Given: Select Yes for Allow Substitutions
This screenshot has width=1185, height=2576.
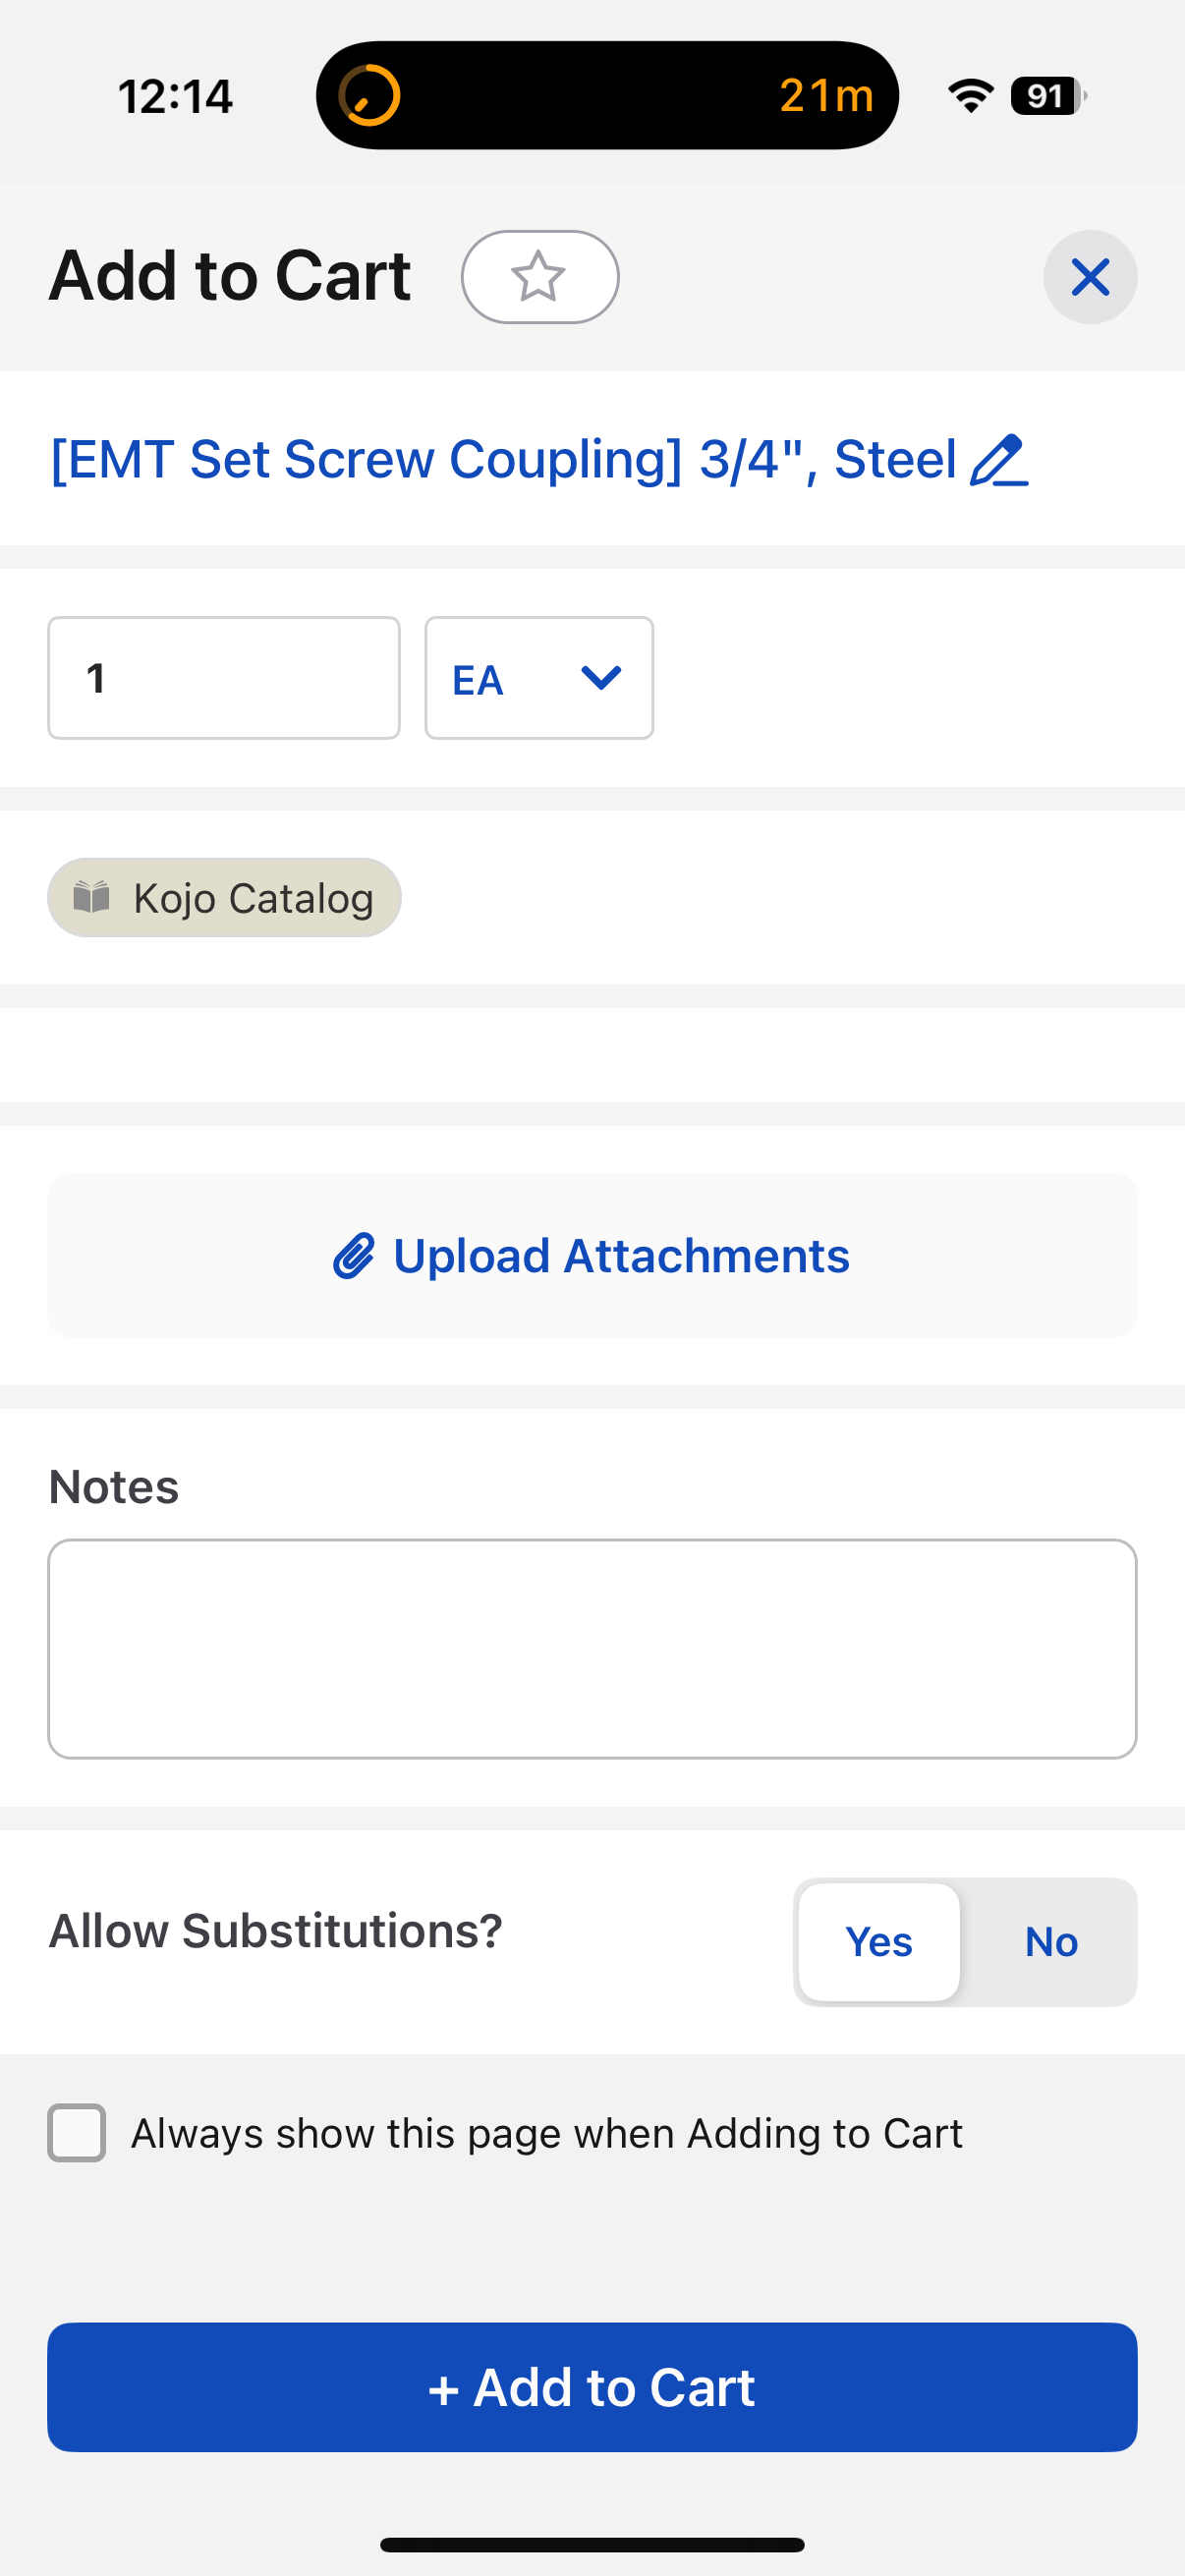Looking at the screenshot, I should pos(879,1942).
